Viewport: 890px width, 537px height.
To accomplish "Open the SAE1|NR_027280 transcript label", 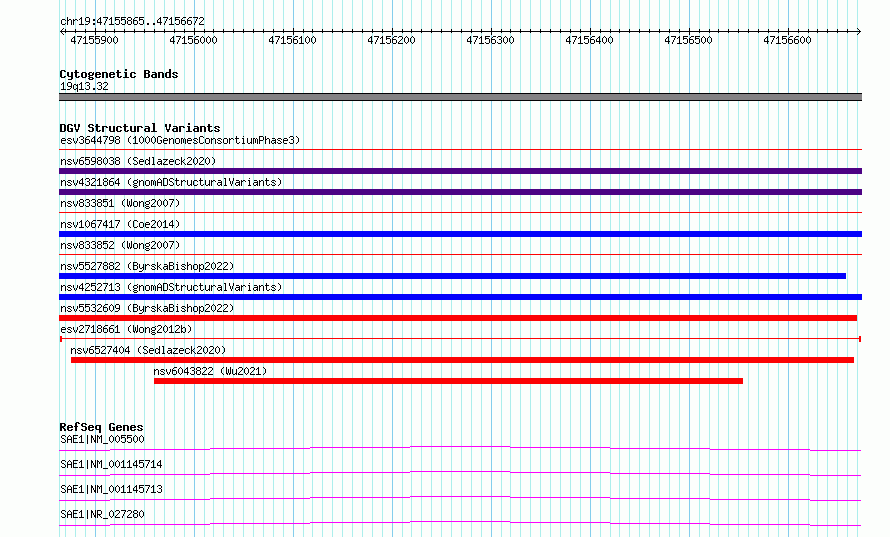I will tap(102, 514).
